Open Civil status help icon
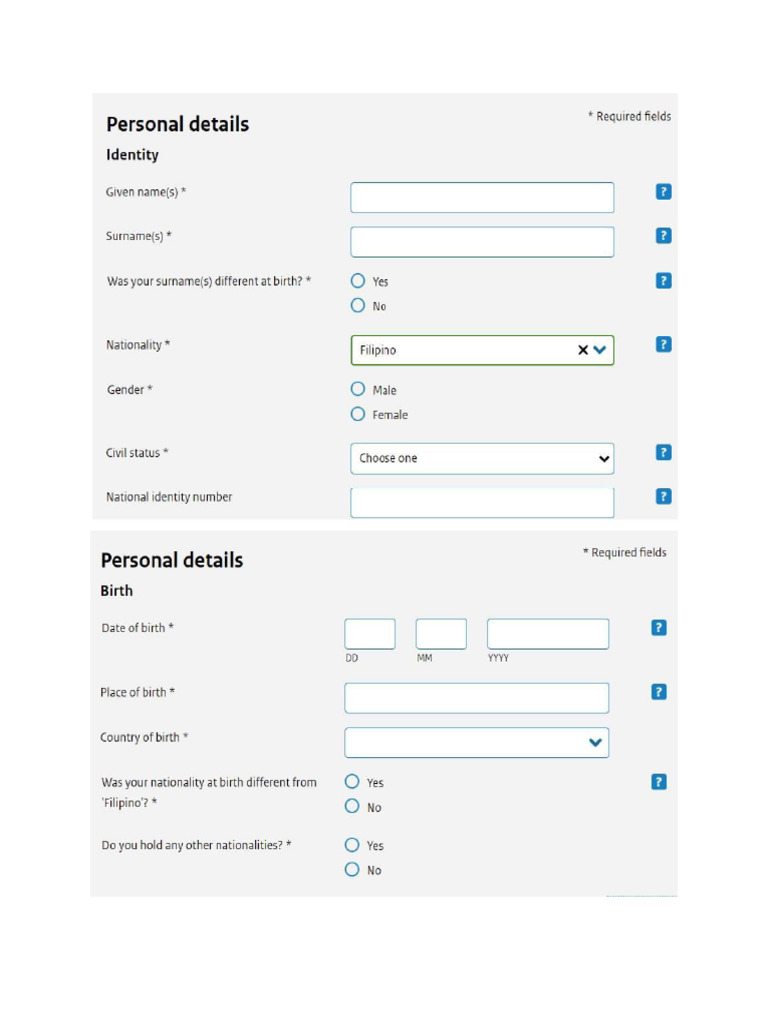 coord(663,452)
